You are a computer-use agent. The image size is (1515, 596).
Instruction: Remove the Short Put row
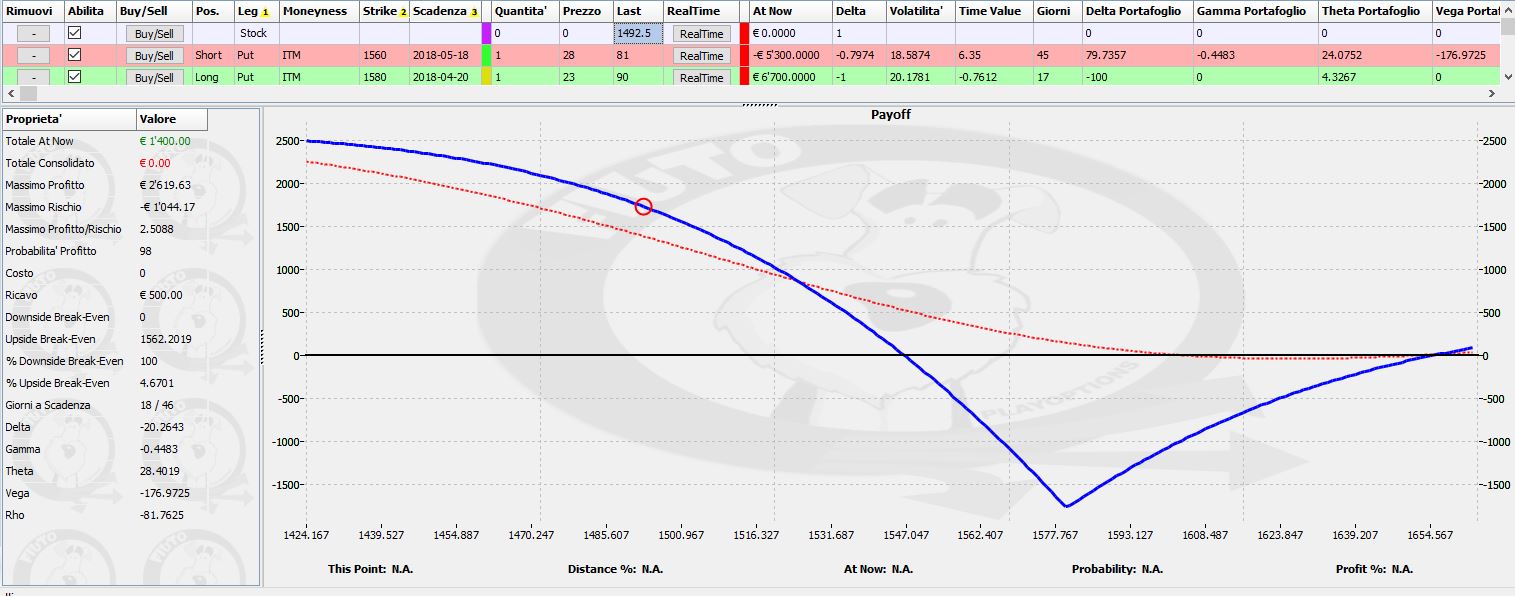click(x=33, y=56)
